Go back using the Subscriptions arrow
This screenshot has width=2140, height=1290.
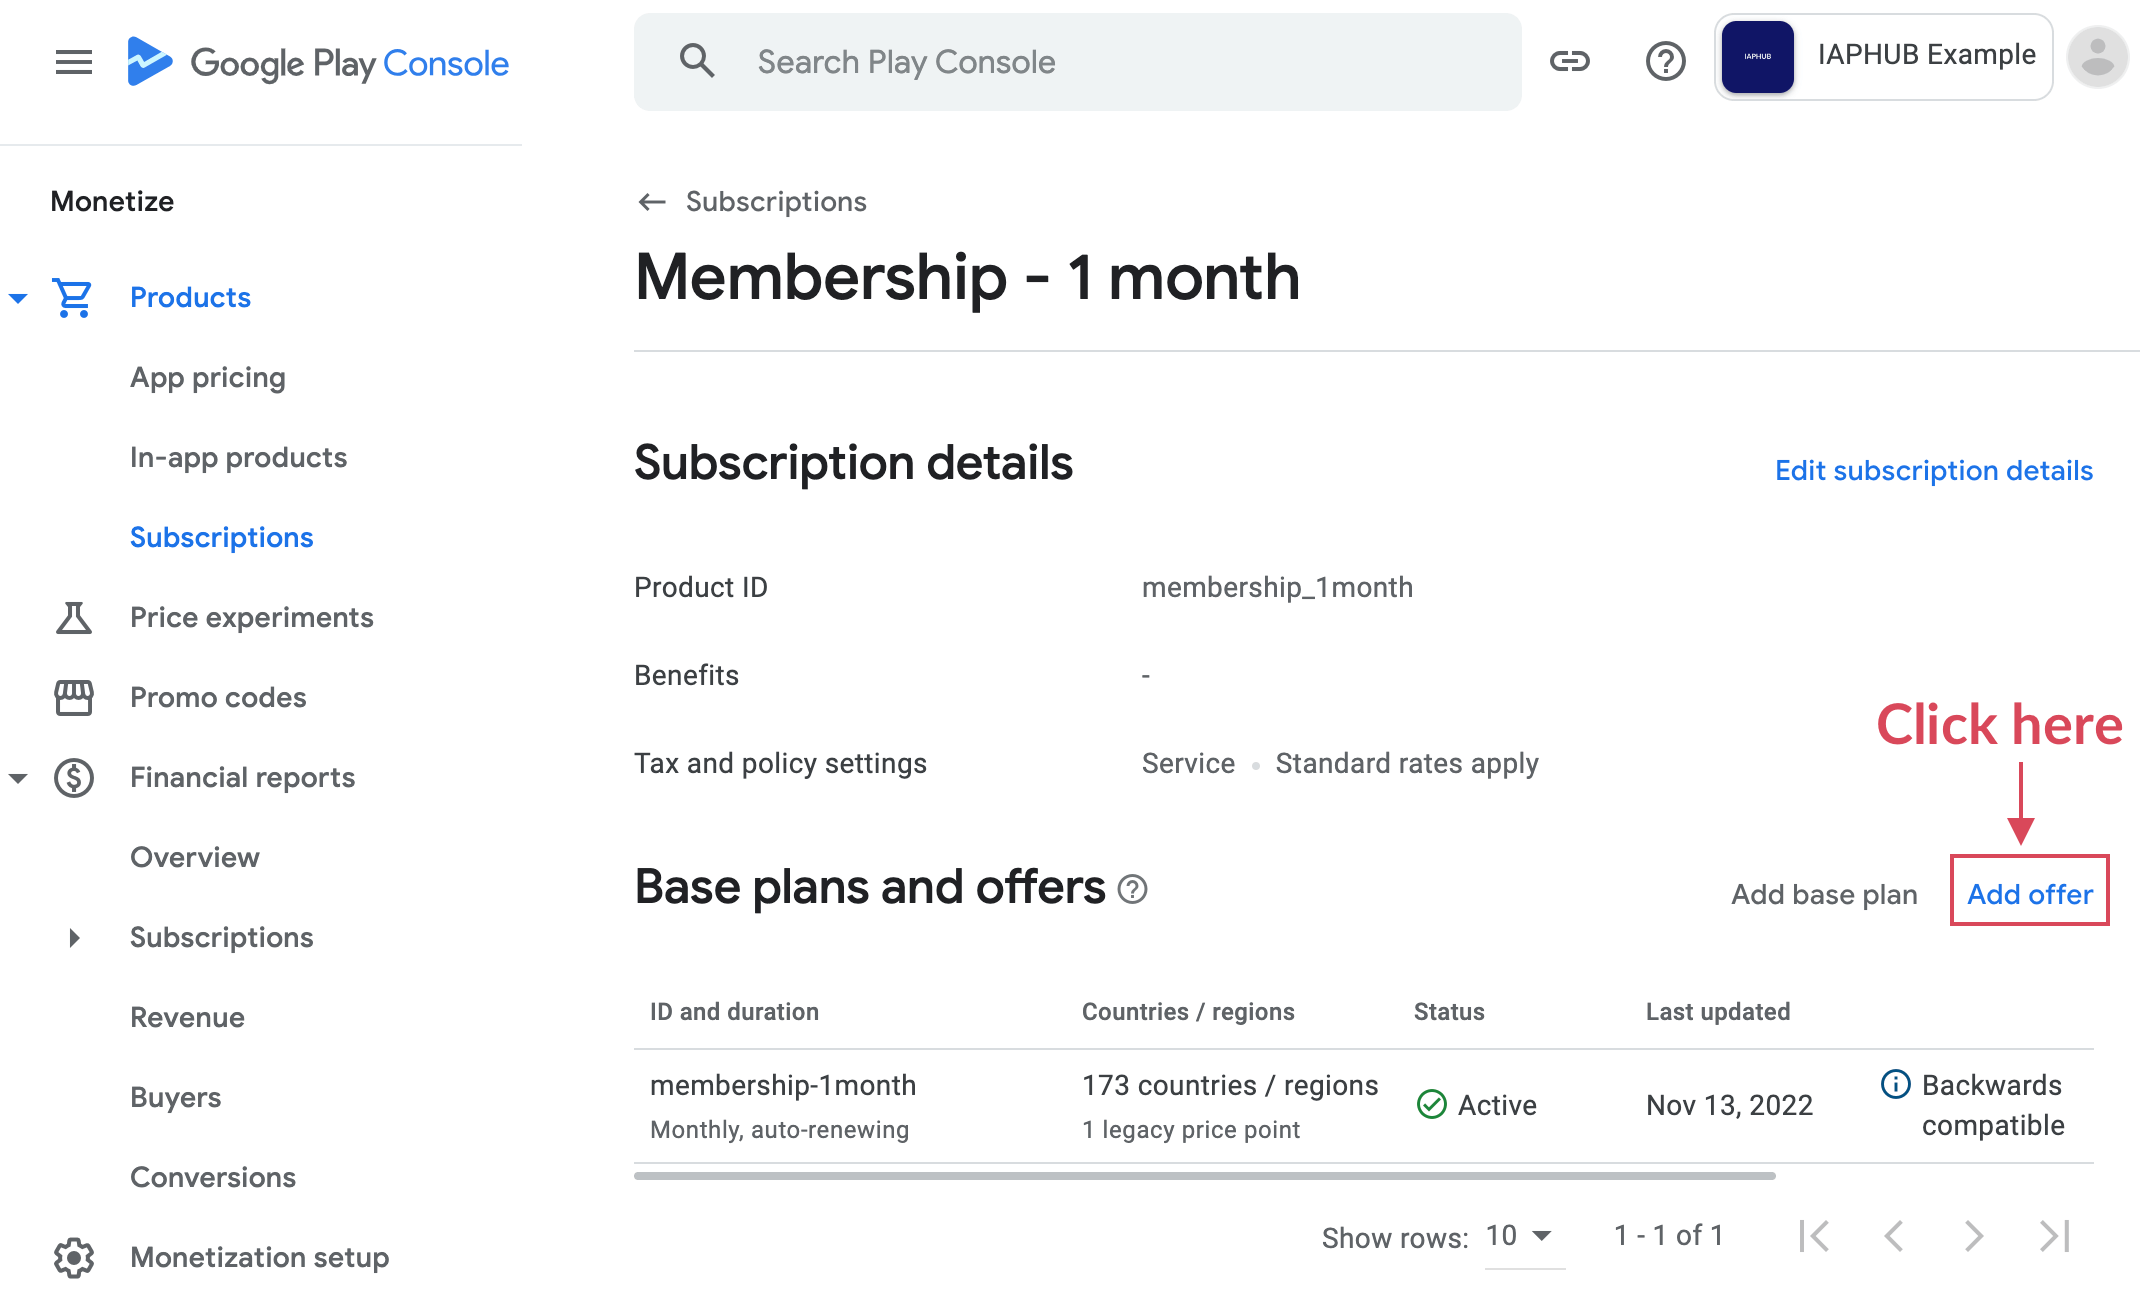pos(652,202)
